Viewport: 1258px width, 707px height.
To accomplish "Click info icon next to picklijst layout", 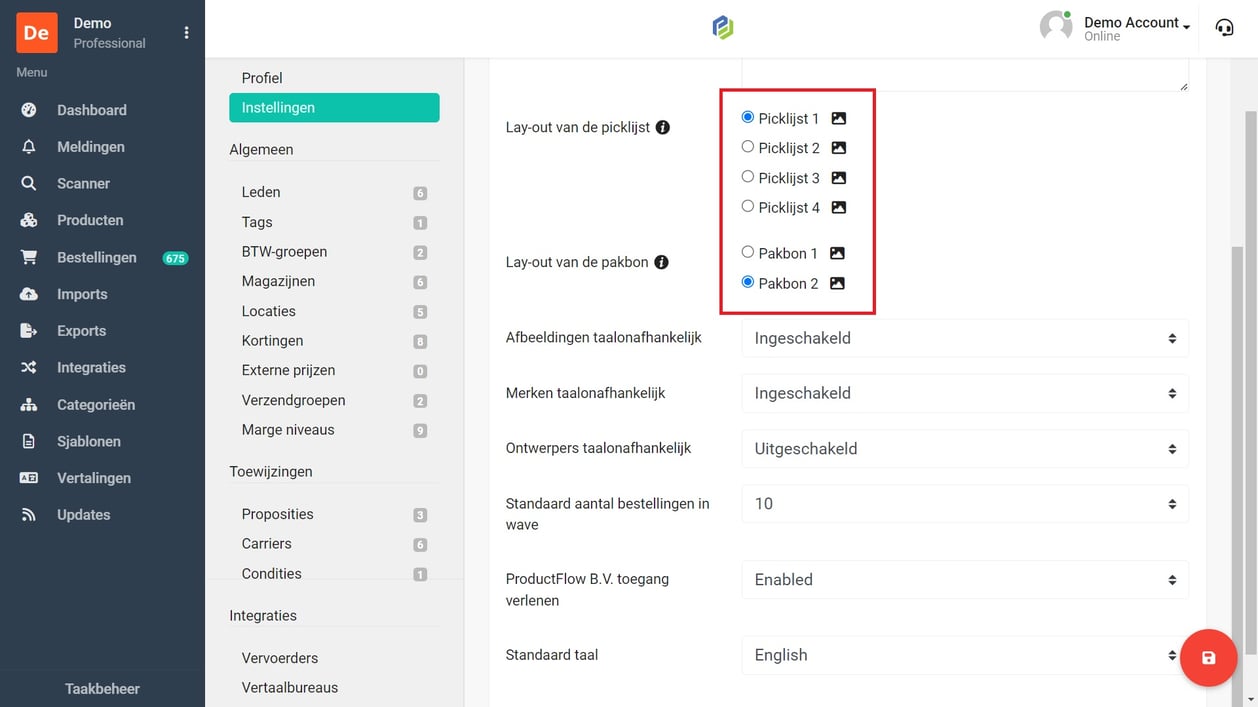I will (x=662, y=128).
